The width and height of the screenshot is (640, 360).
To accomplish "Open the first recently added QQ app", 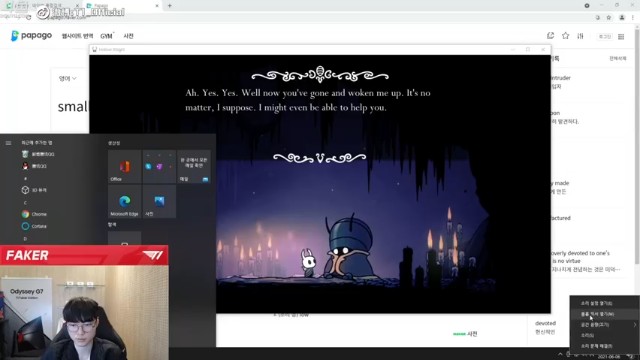I will (38, 154).
